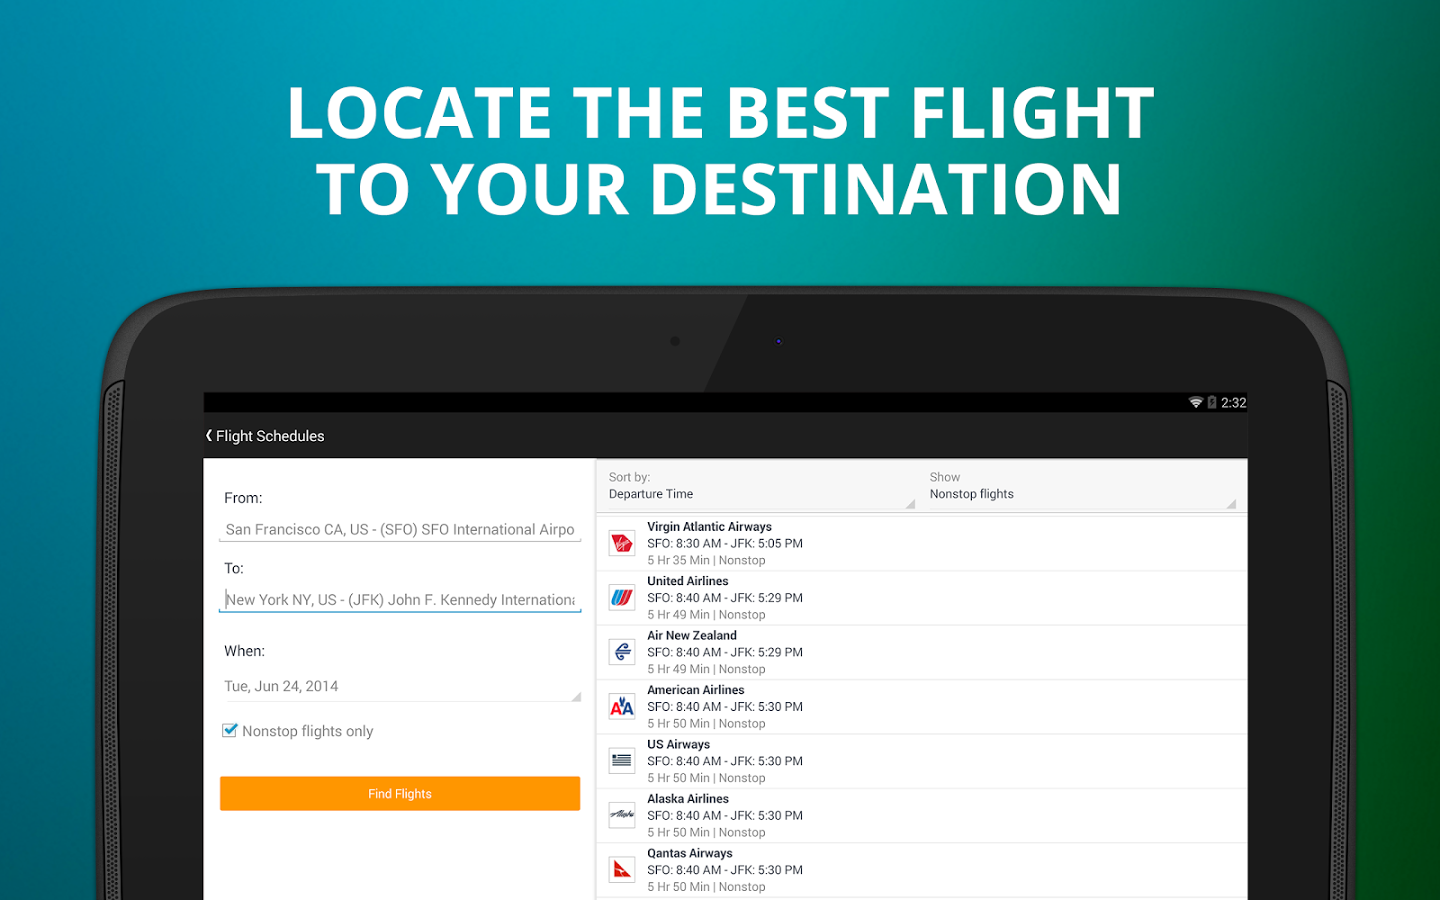Tap the American Airlines logo icon

pos(622,707)
